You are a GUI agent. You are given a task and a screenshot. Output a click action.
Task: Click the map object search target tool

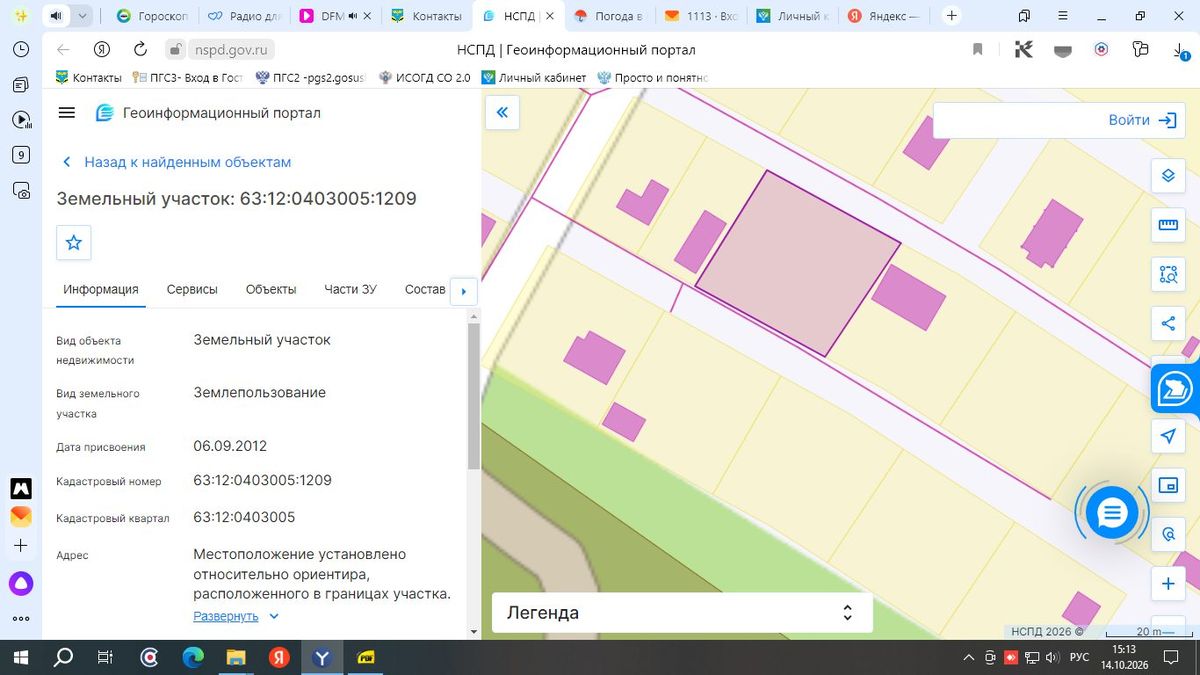1167,535
